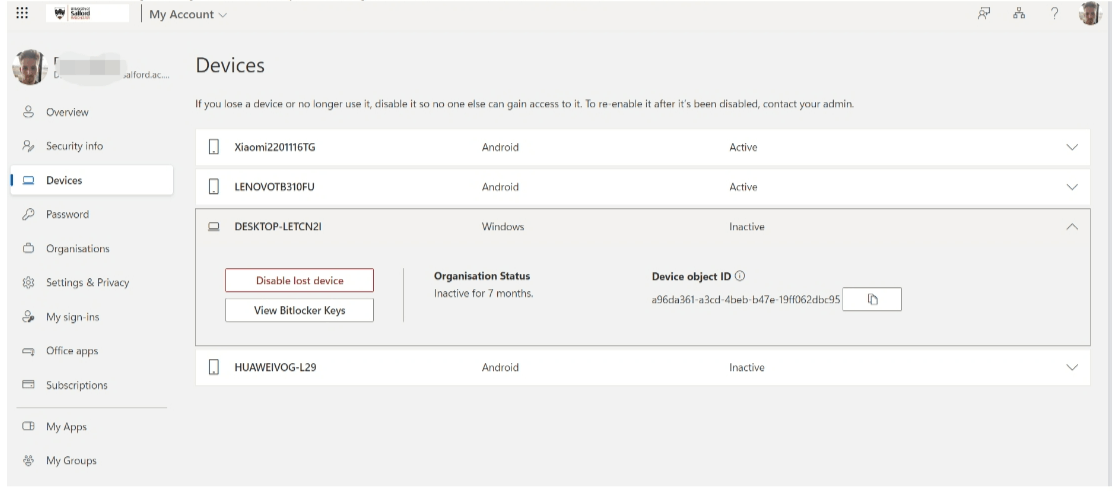Copy the Device object ID
The image size is (1115, 501).
coord(873,300)
